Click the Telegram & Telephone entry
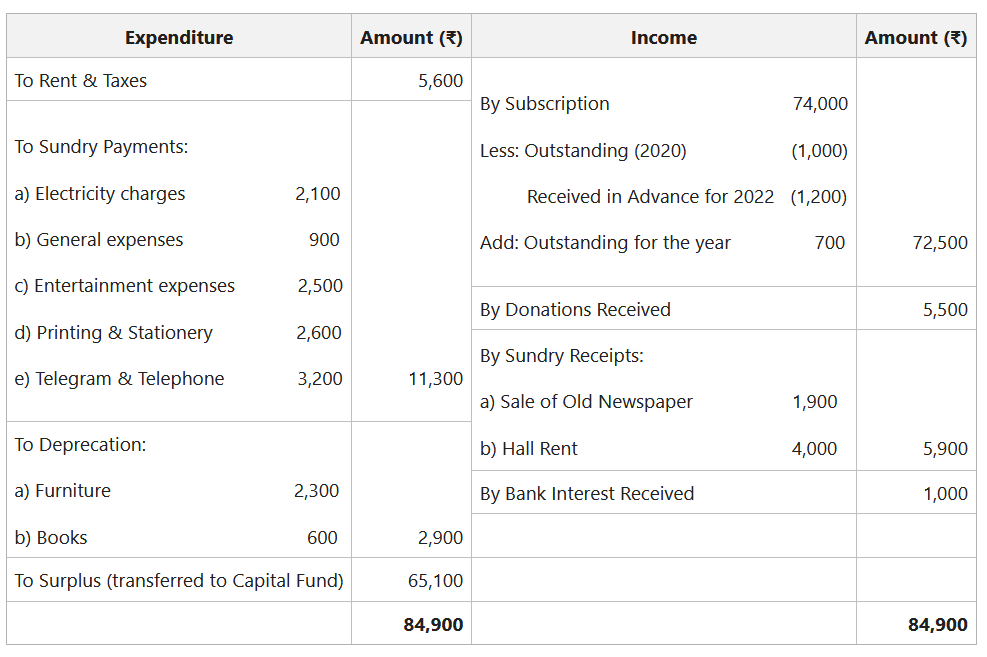Viewport: 987px width, 657px height. point(120,379)
